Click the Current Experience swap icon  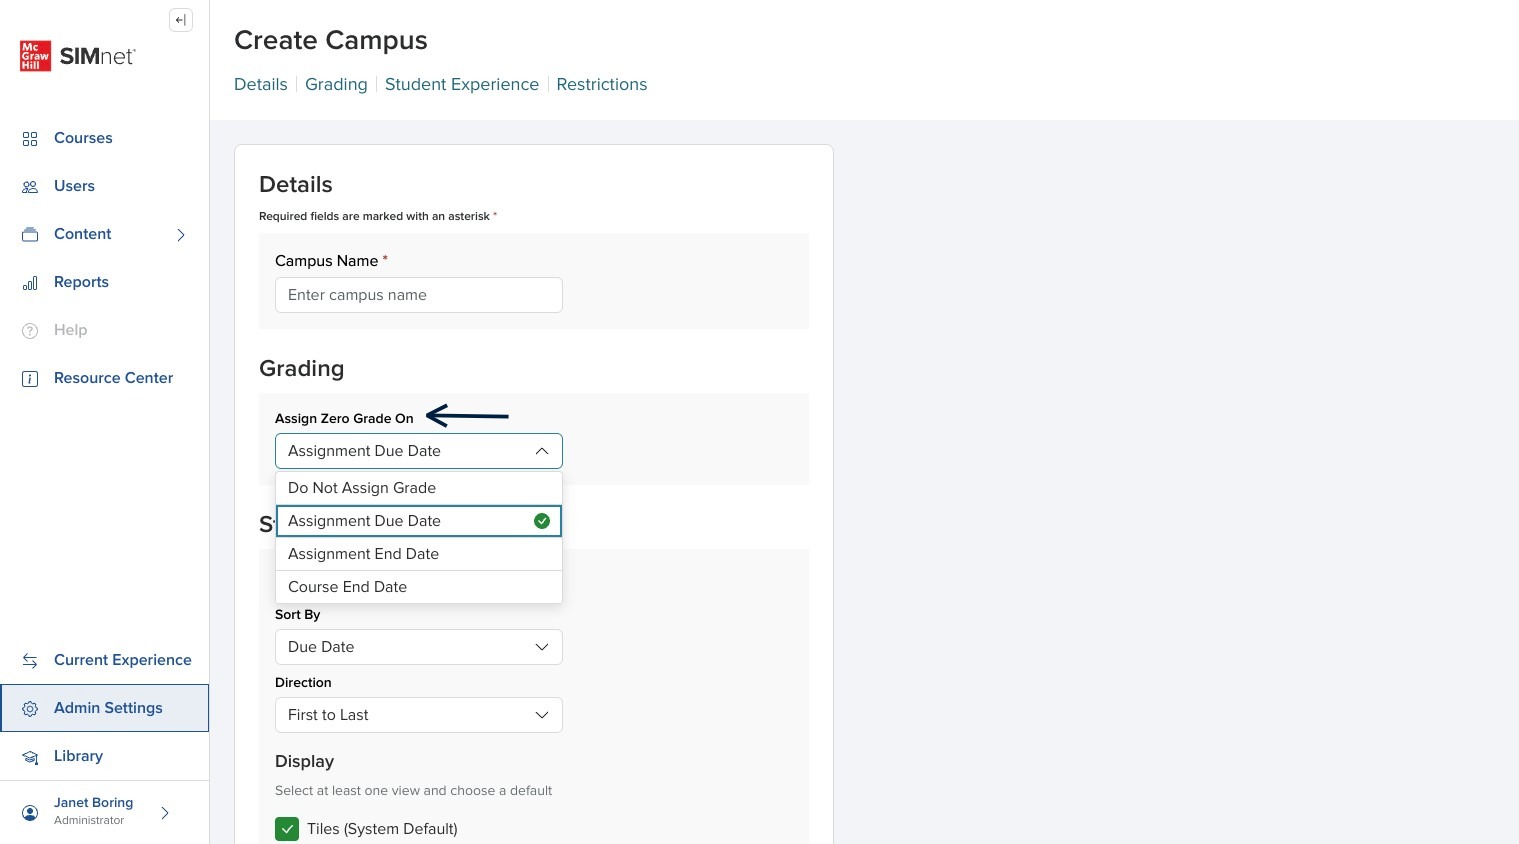click(x=30, y=661)
